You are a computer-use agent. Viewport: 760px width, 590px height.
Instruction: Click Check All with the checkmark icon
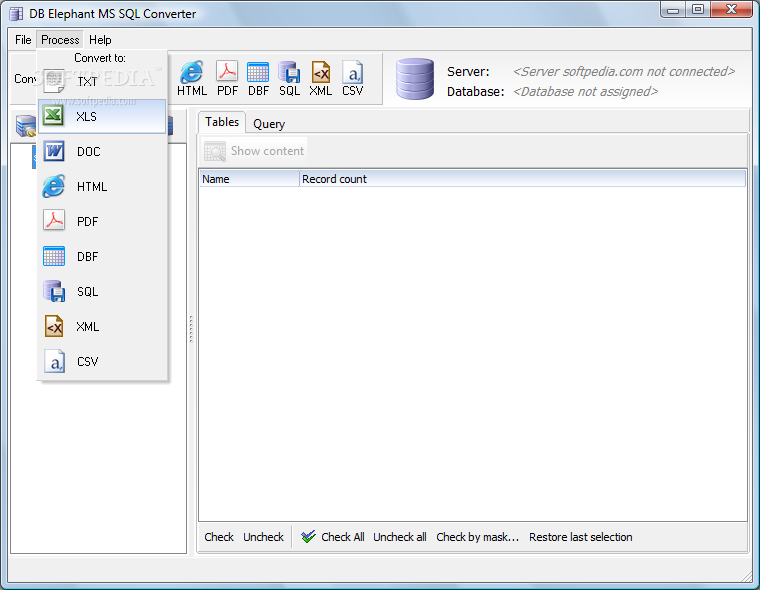332,537
